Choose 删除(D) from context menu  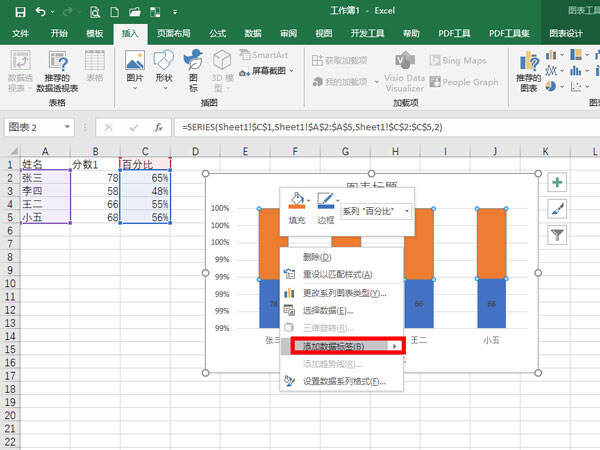click(341, 257)
